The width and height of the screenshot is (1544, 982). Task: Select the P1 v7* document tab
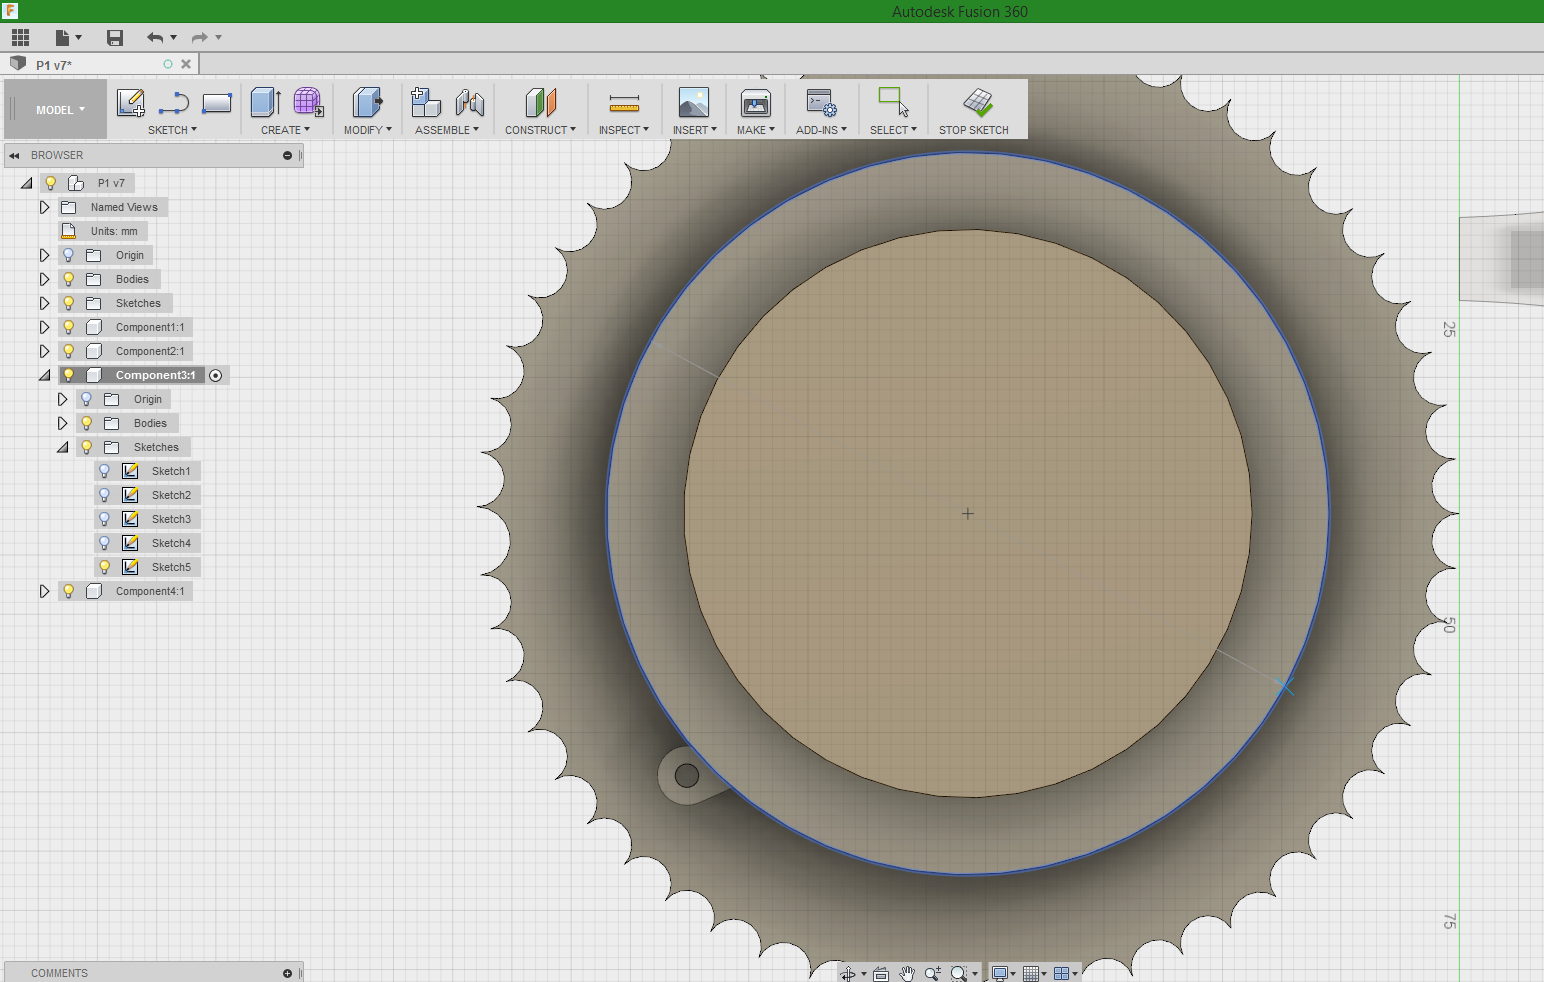coord(100,64)
